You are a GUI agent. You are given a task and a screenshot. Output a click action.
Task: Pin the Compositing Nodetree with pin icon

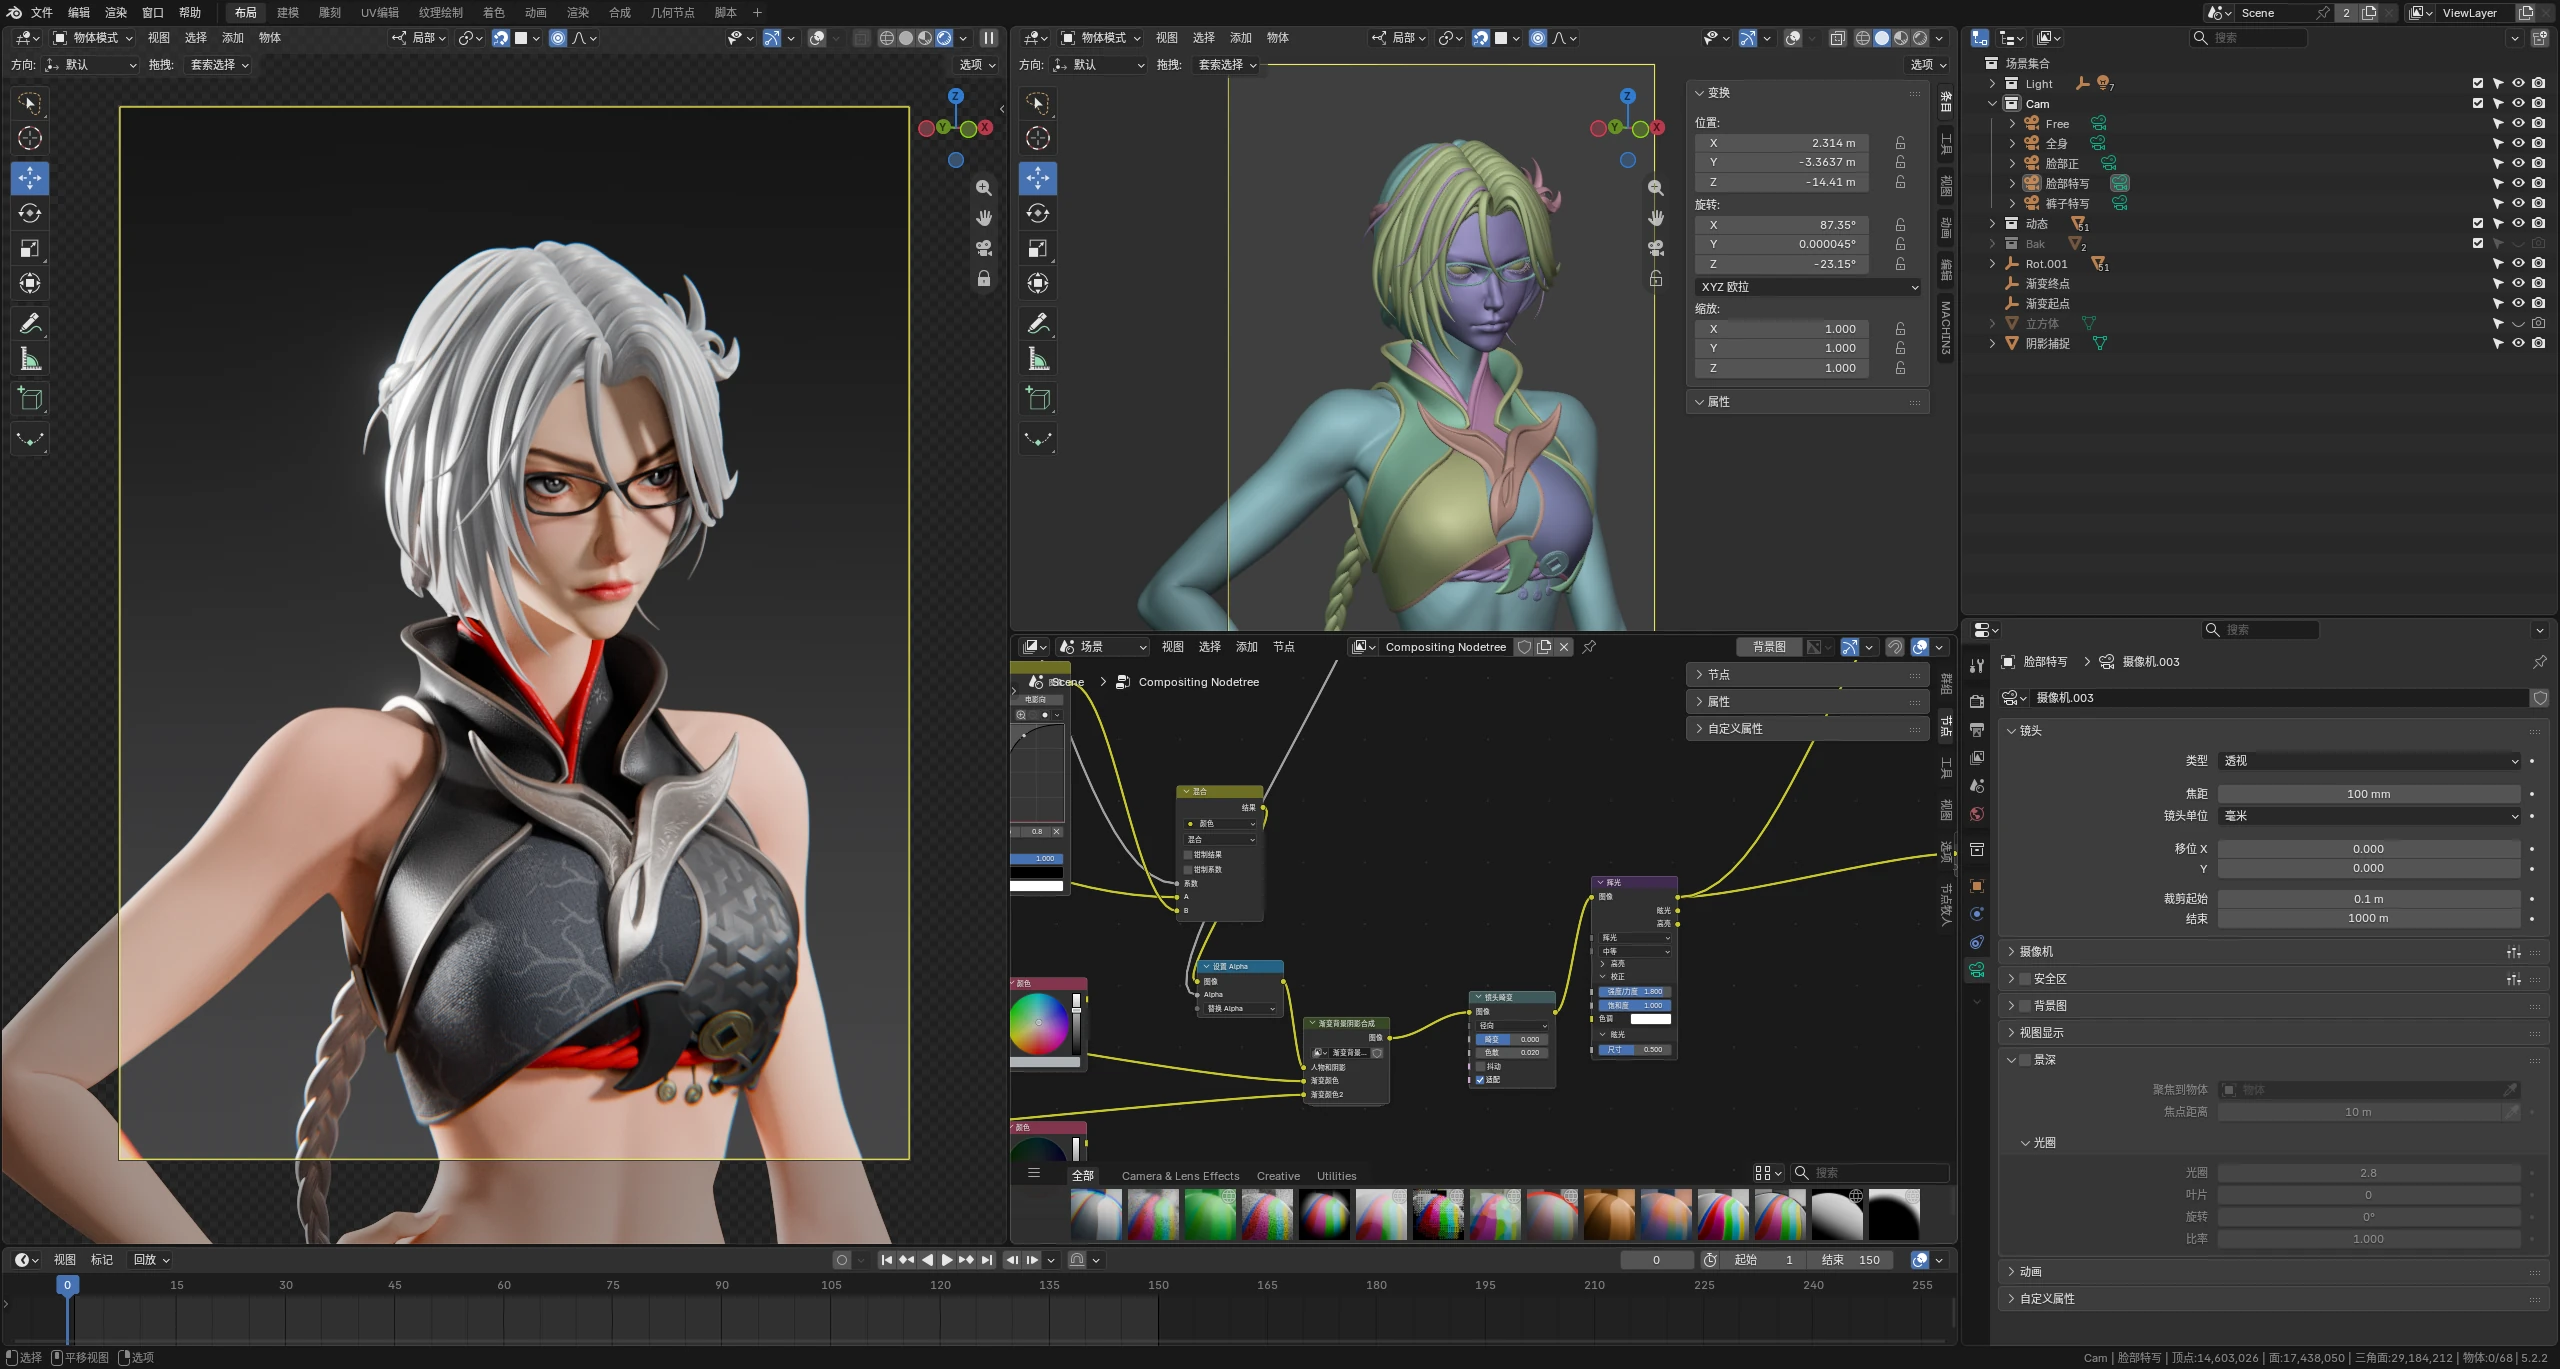(1589, 647)
